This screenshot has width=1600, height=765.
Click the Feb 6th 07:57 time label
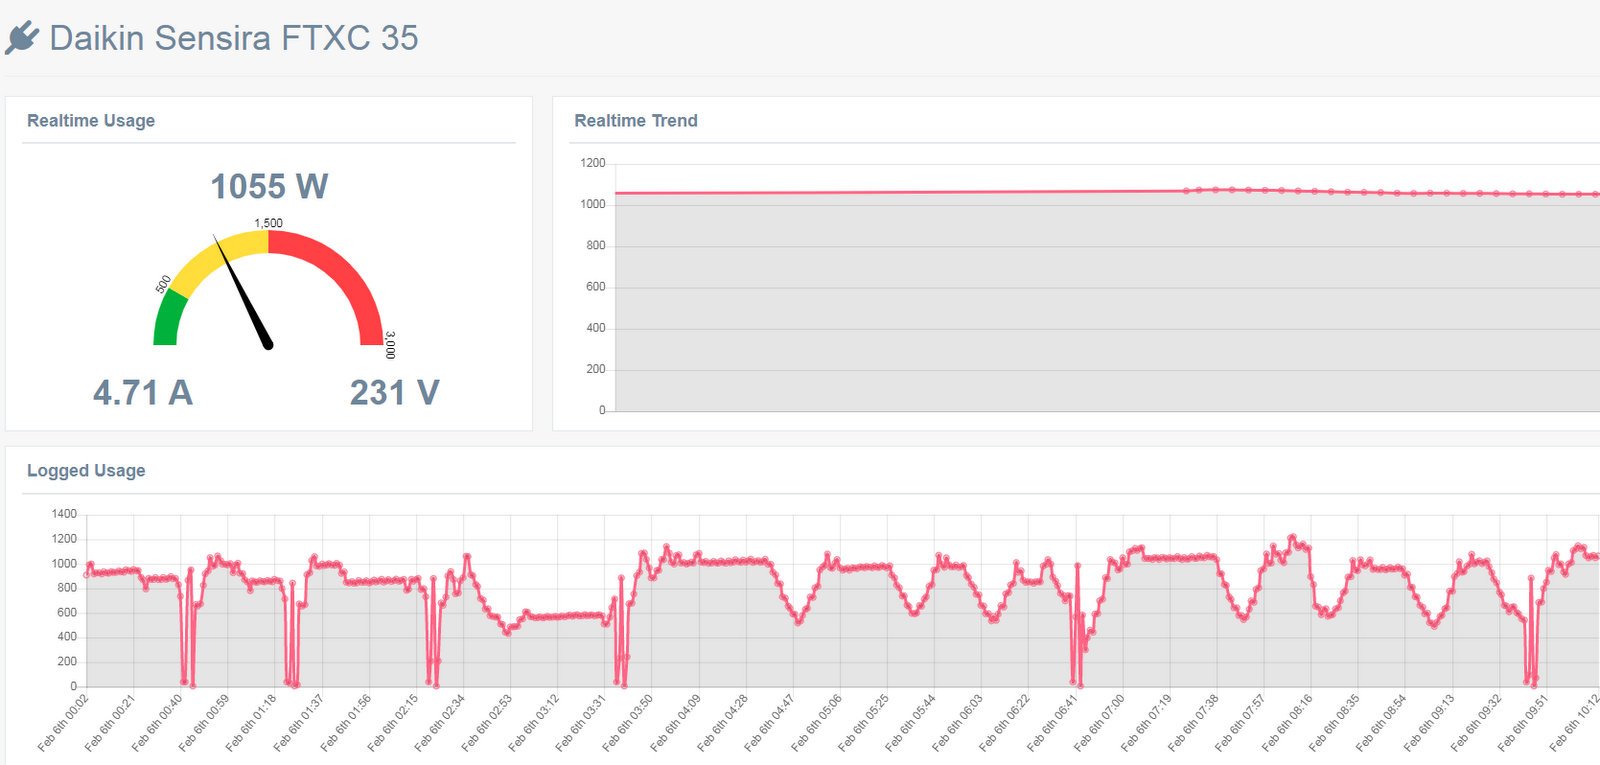(1241, 723)
